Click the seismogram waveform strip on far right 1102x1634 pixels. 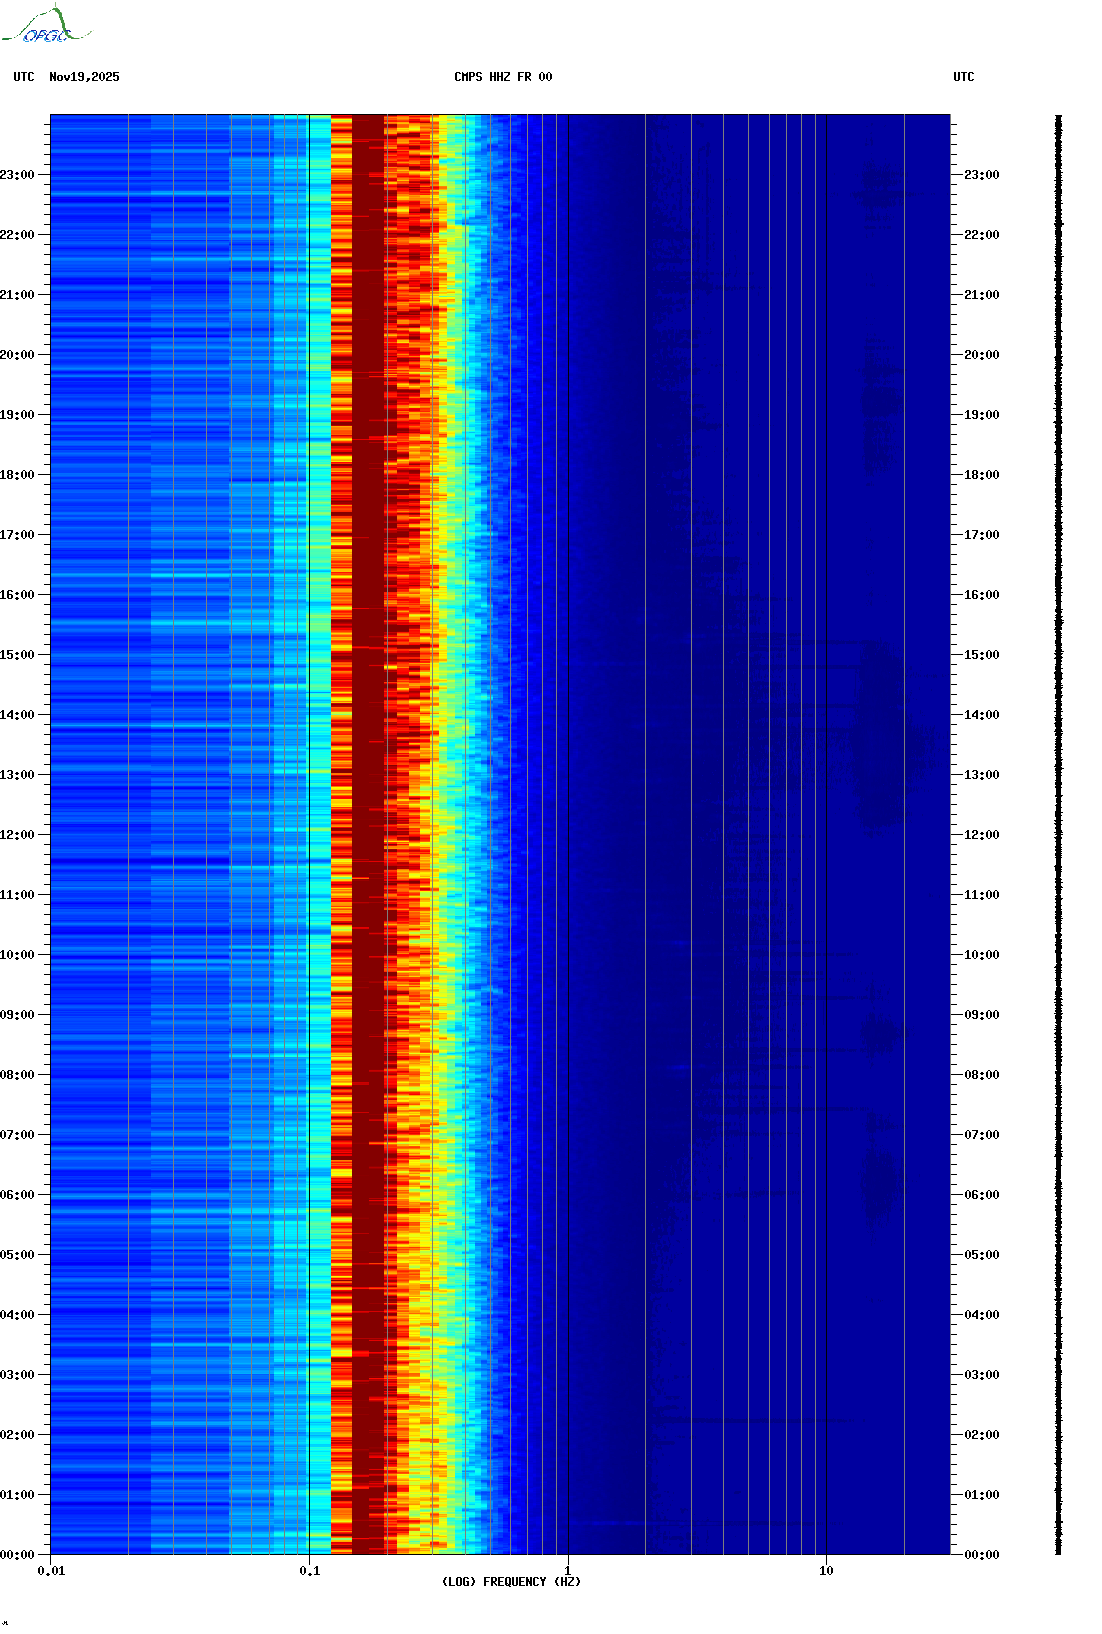[x=1059, y=834]
